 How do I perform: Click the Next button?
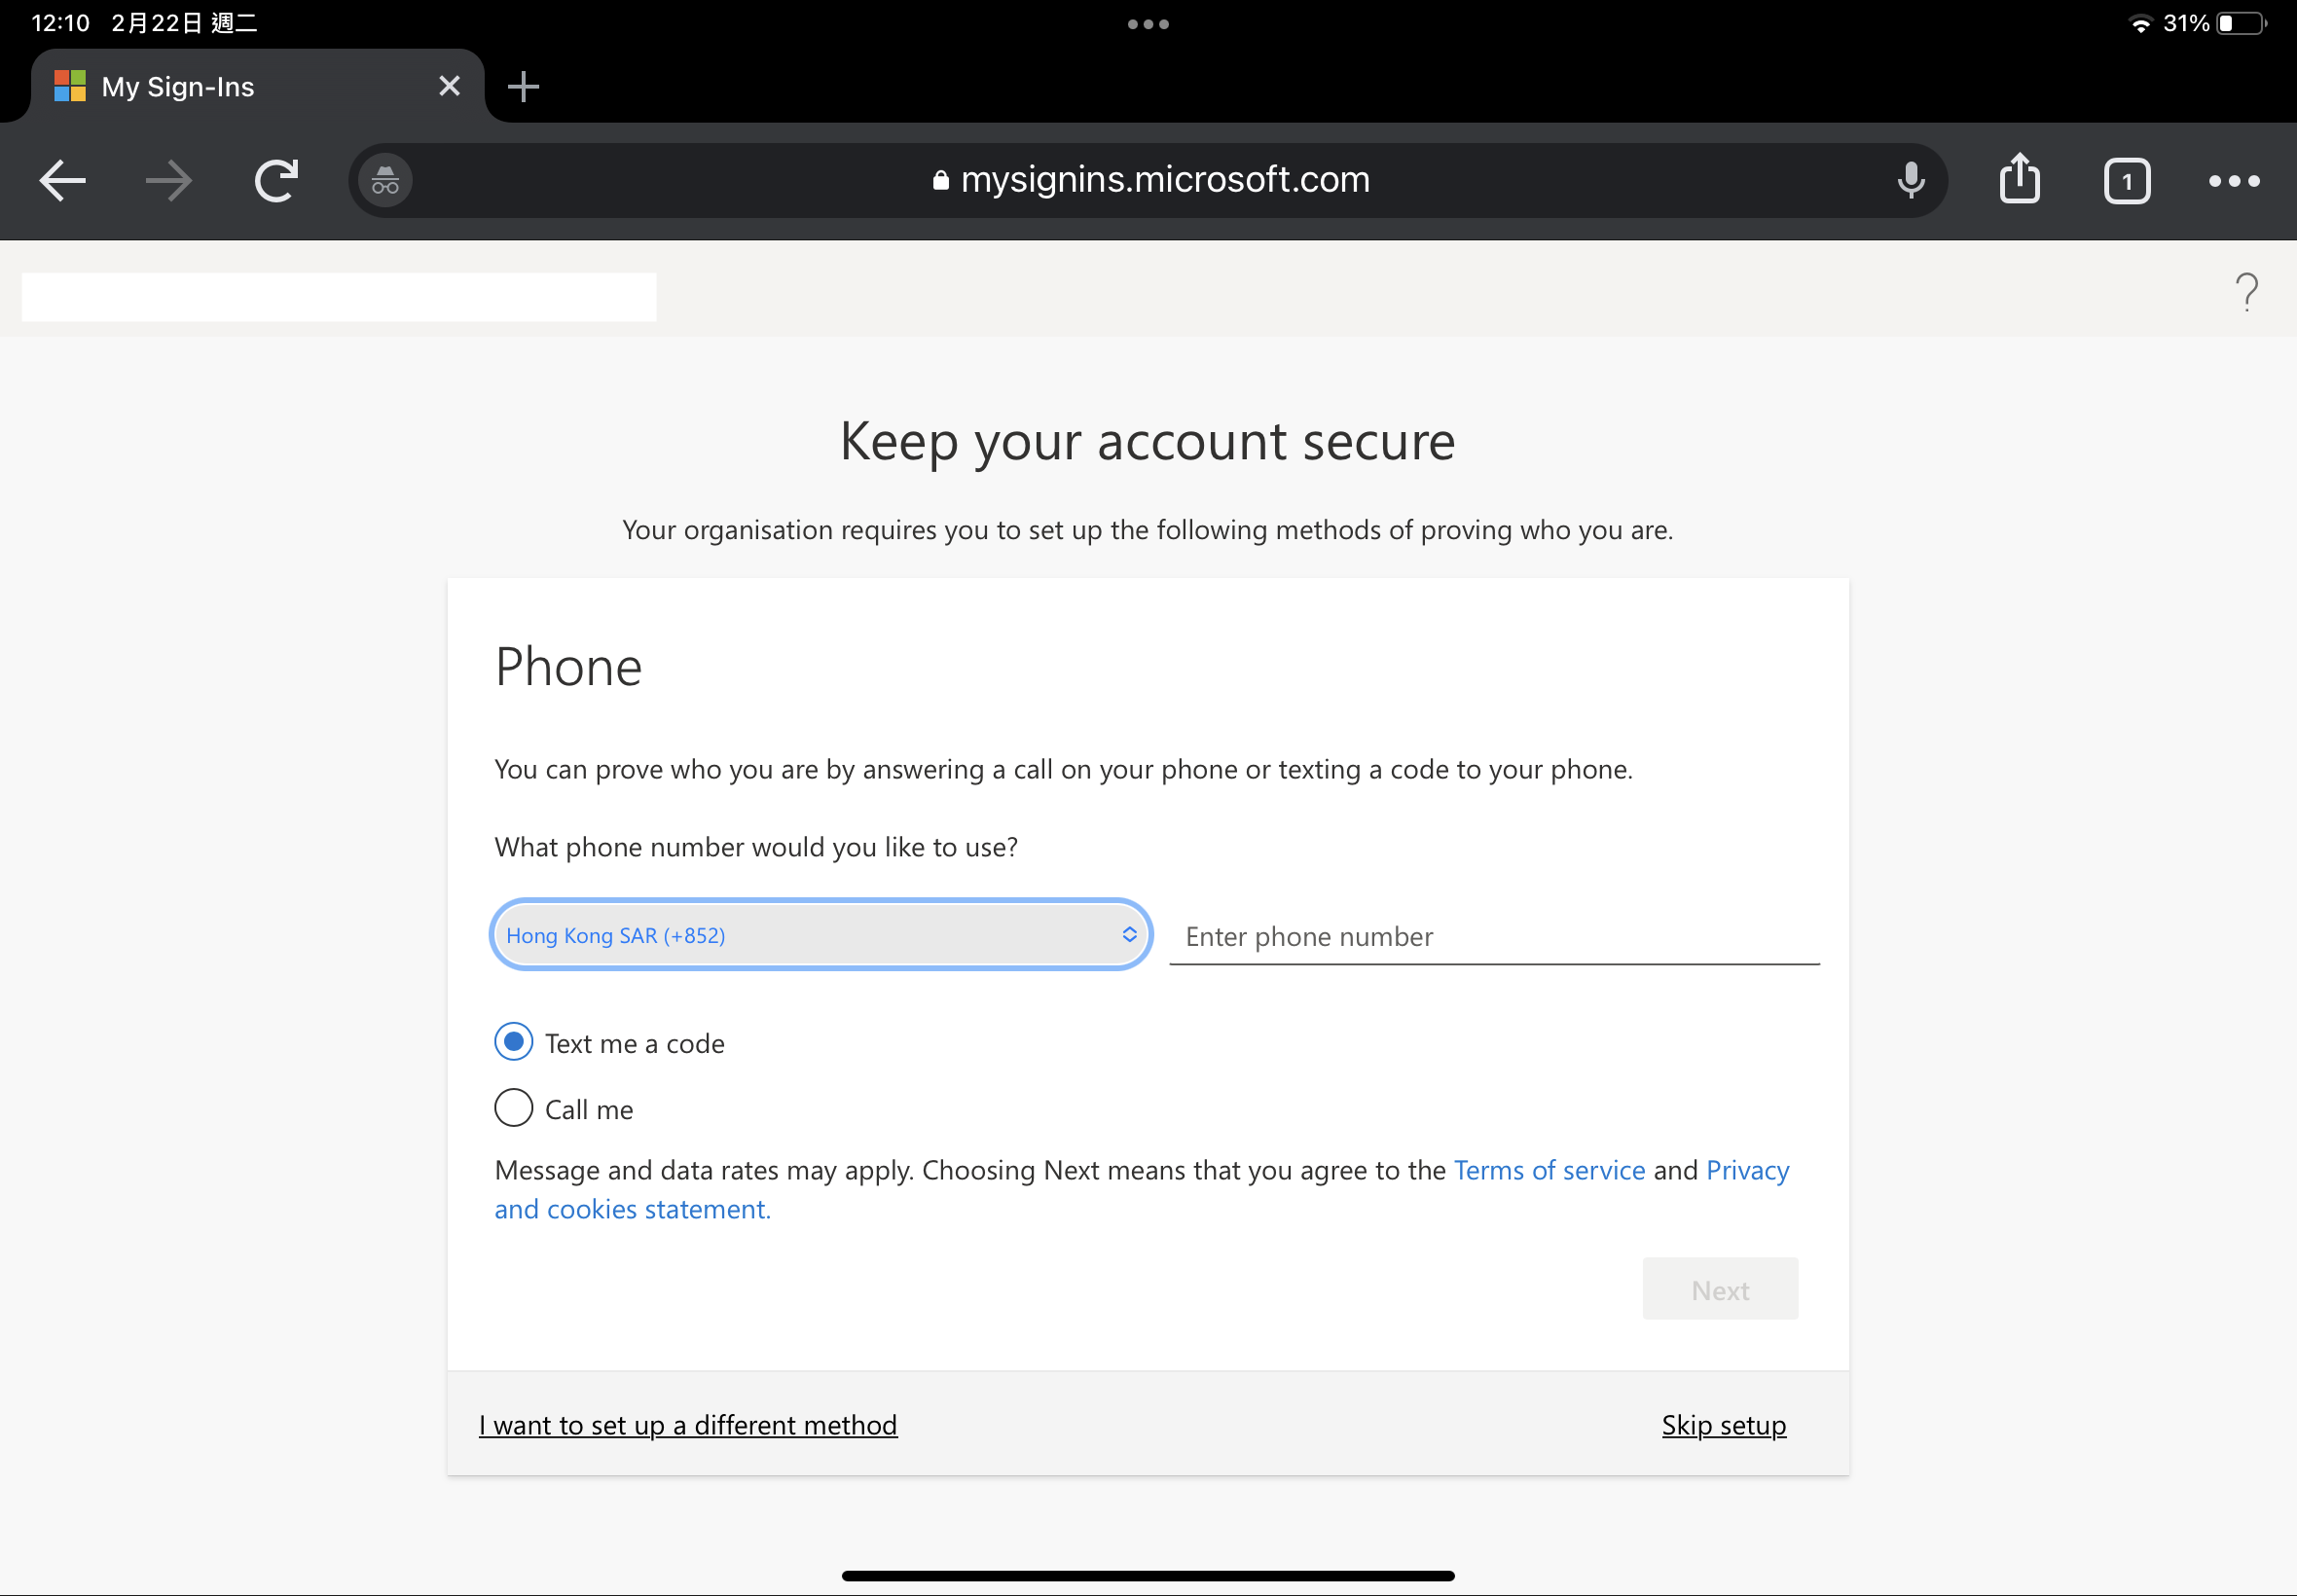click(x=1719, y=1289)
